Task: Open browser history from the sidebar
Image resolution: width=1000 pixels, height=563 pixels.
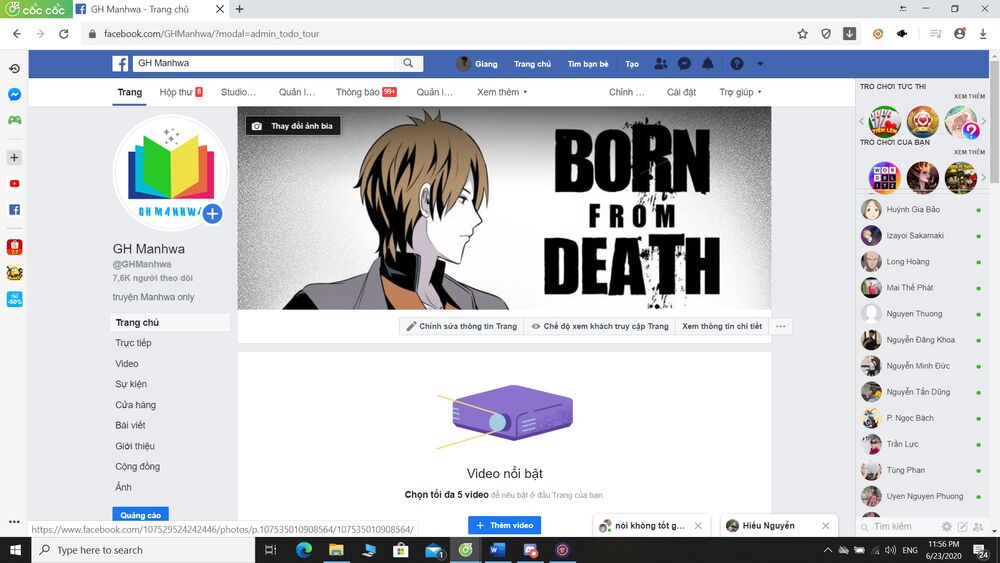Action: 14,68
